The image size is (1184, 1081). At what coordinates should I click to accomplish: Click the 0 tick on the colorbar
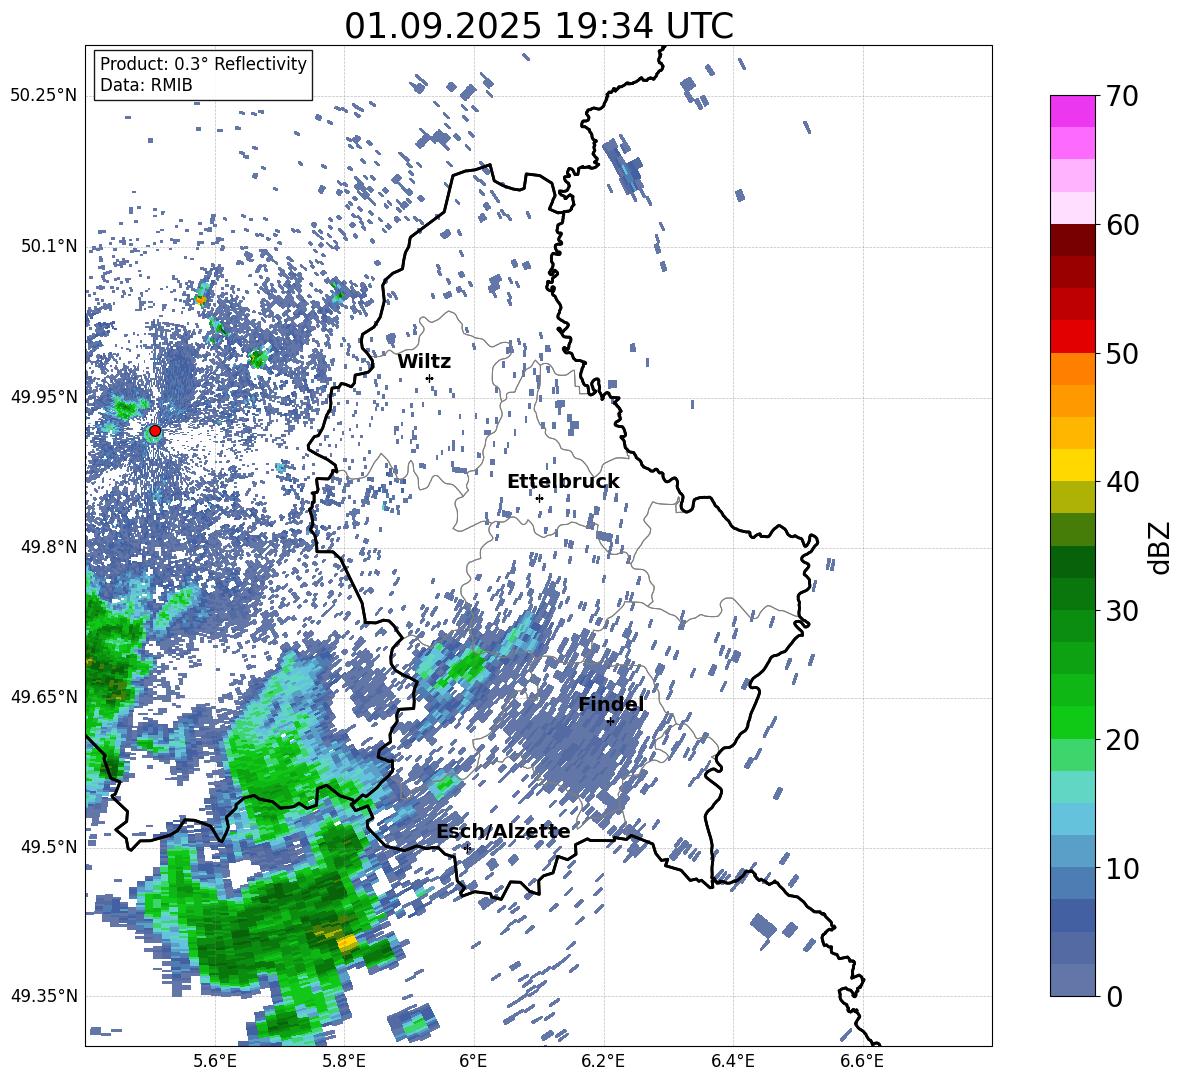pos(1115,996)
